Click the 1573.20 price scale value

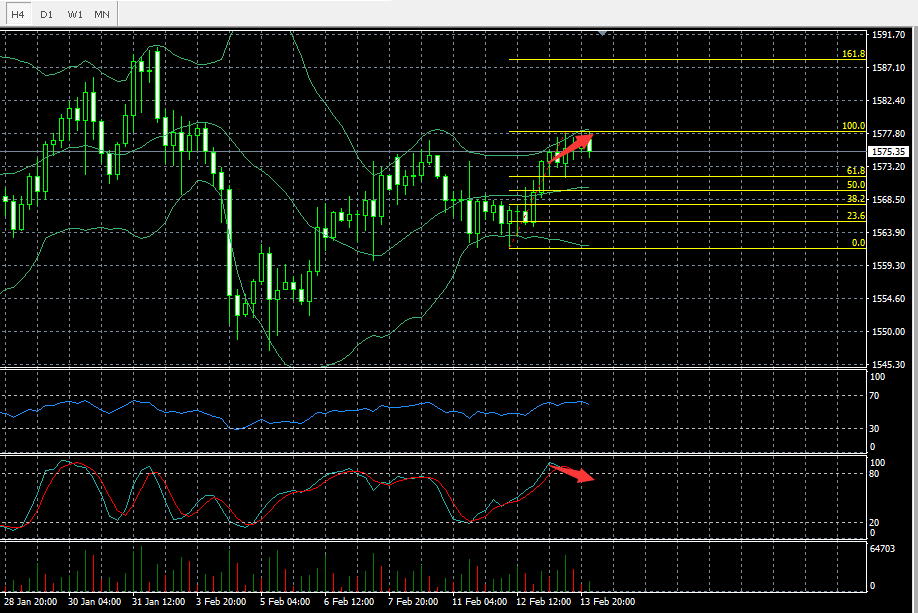pyautogui.click(x=888, y=167)
